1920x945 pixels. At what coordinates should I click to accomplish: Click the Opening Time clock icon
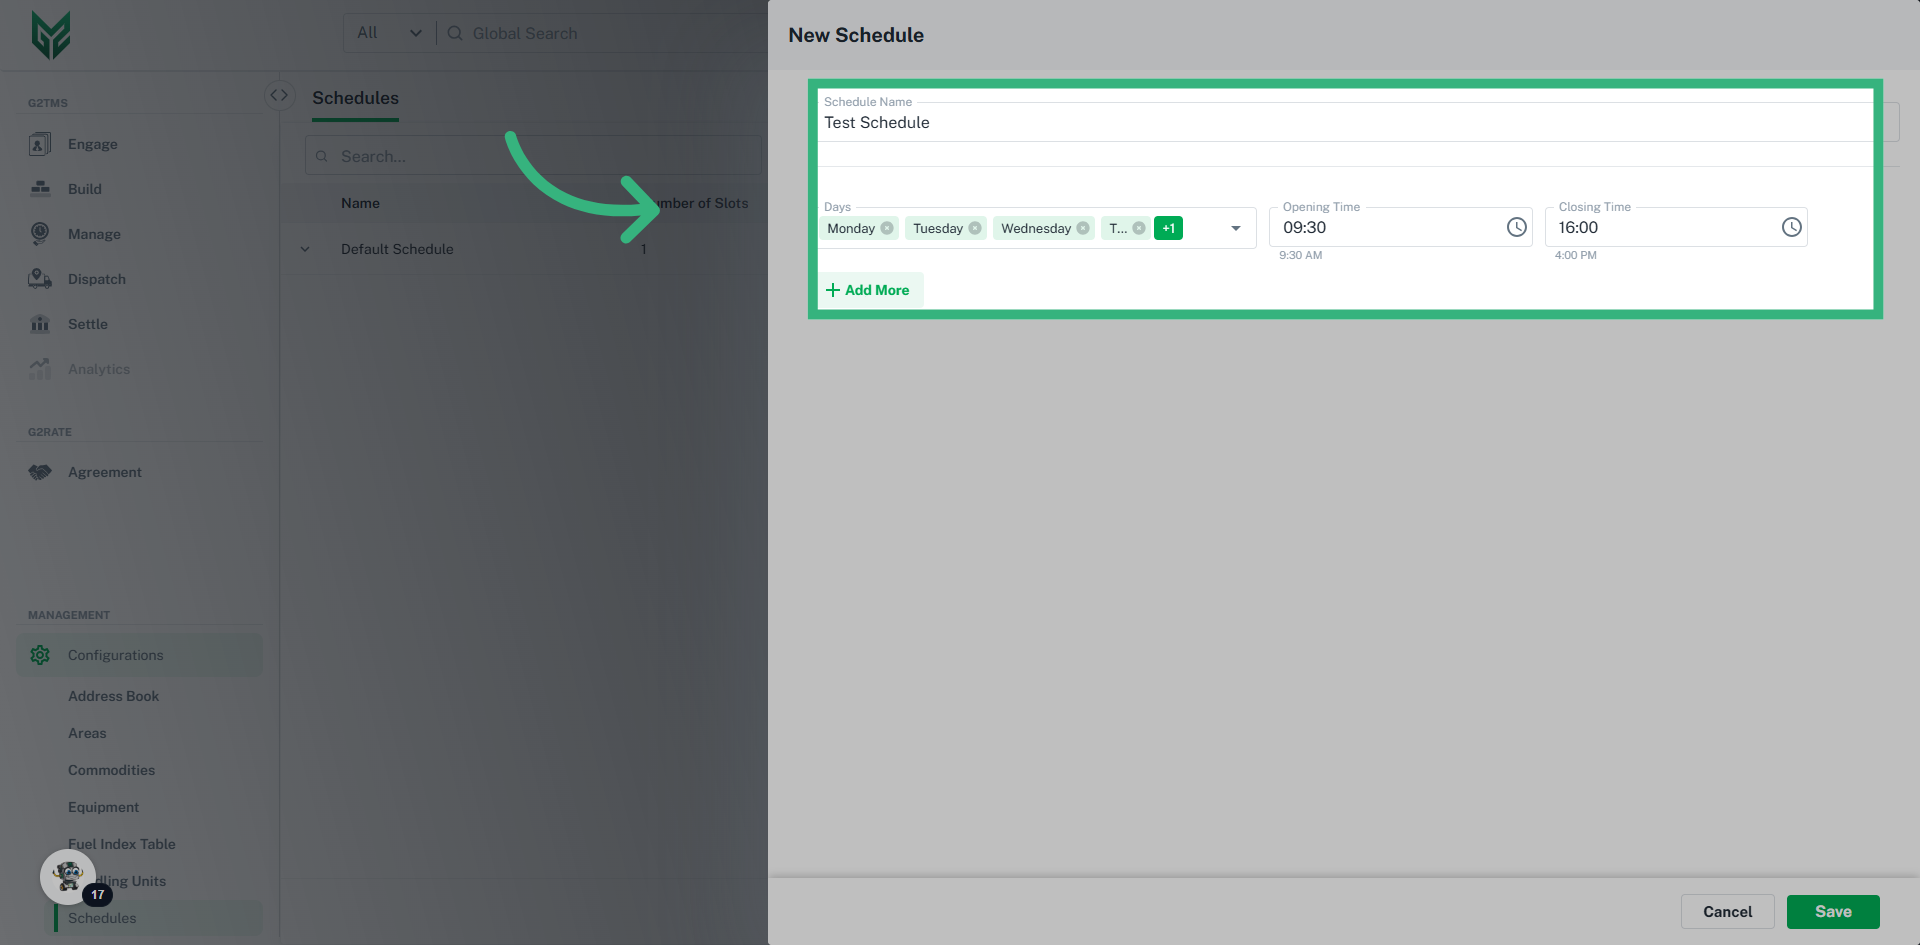click(1516, 227)
